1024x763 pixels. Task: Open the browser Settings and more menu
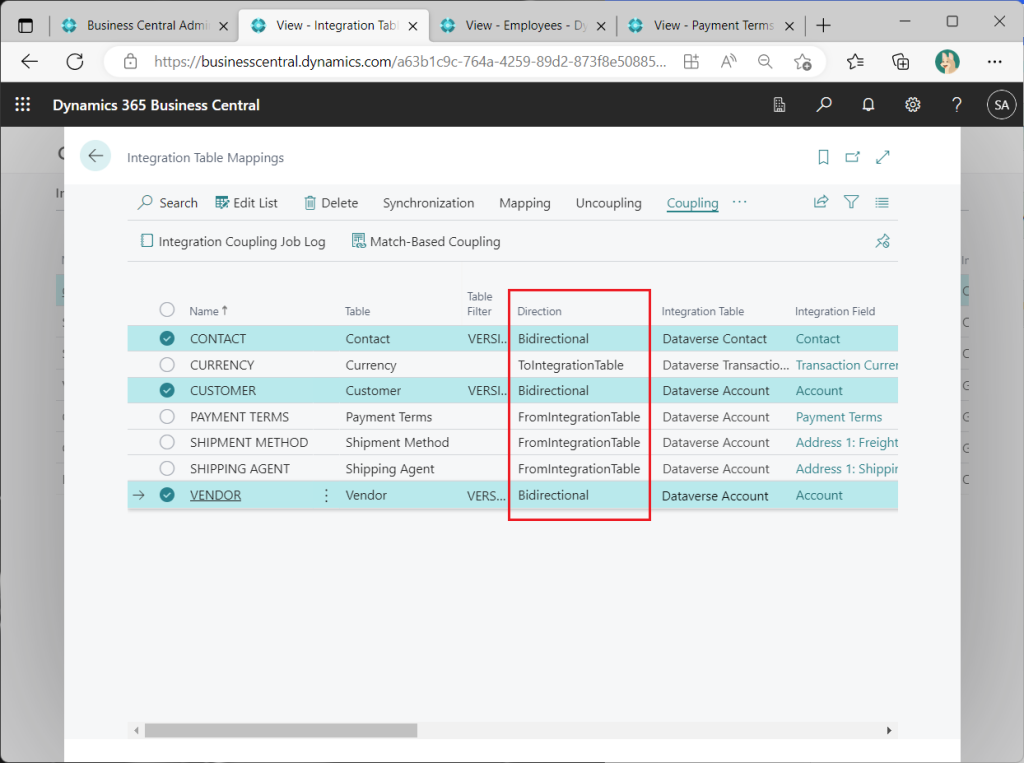[x=994, y=61]
